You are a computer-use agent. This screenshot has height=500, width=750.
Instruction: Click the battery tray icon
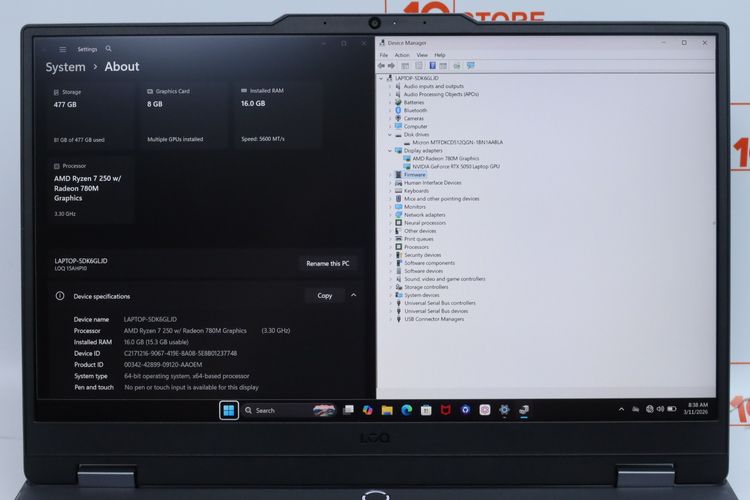pos(672,409)
